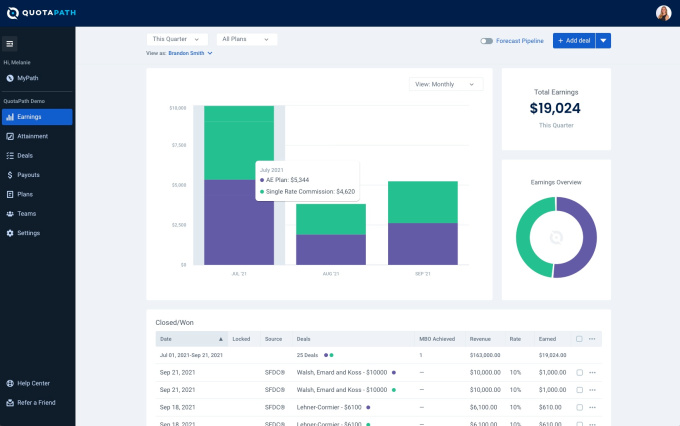The width and height of the screenshot is (680, 426).
Task: Open Help Center icon in sidebar
Action: point(10,383)
